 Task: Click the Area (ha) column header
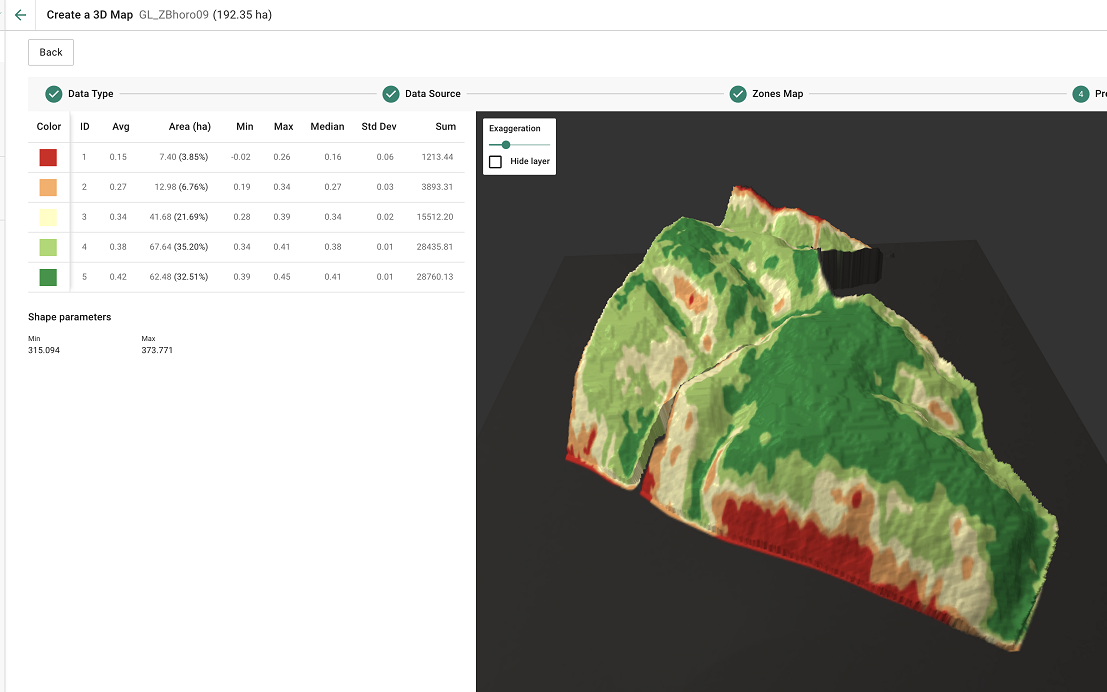click(190, 126)
